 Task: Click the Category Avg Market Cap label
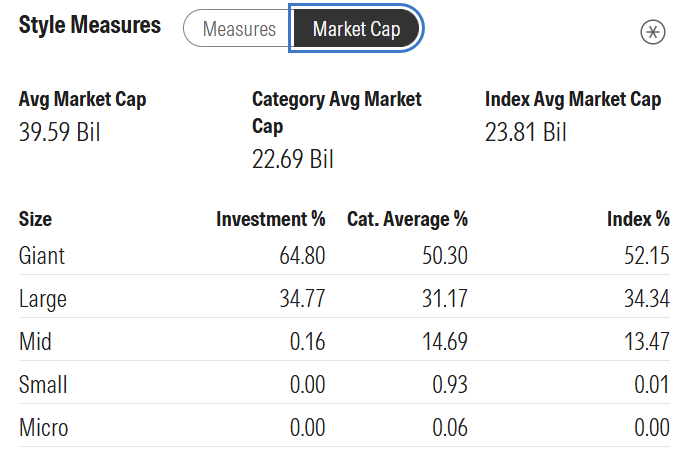(336, 113)
